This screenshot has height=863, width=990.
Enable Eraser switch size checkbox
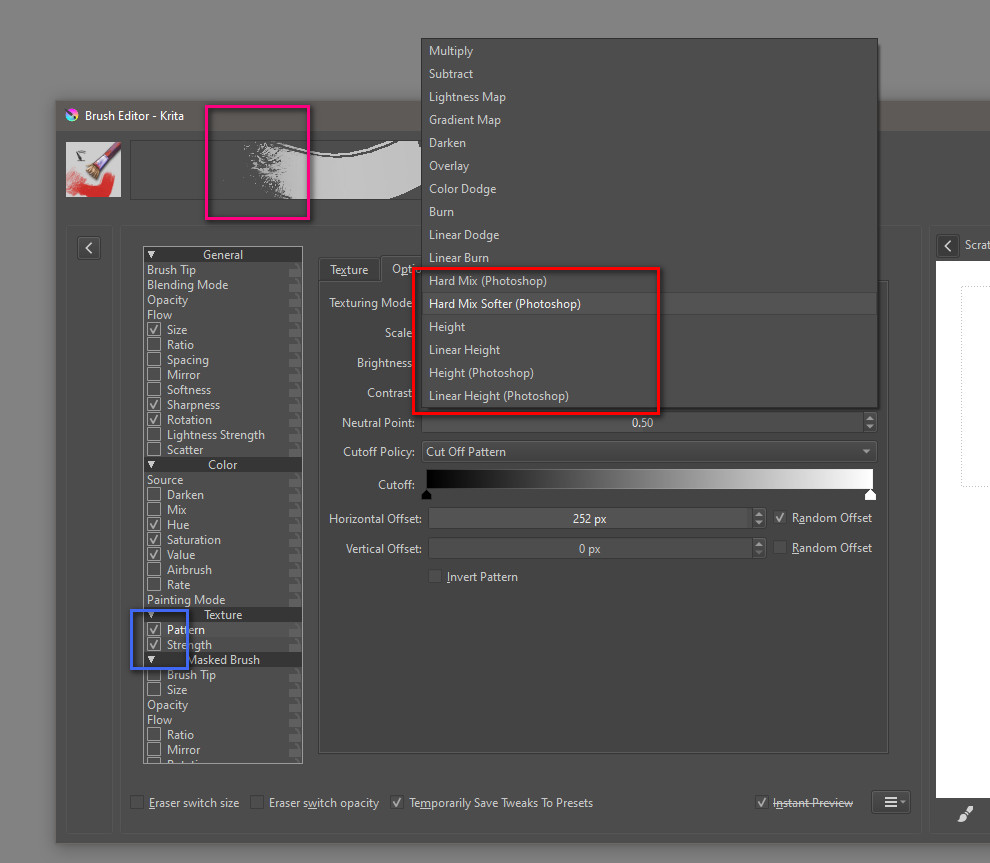136,802
